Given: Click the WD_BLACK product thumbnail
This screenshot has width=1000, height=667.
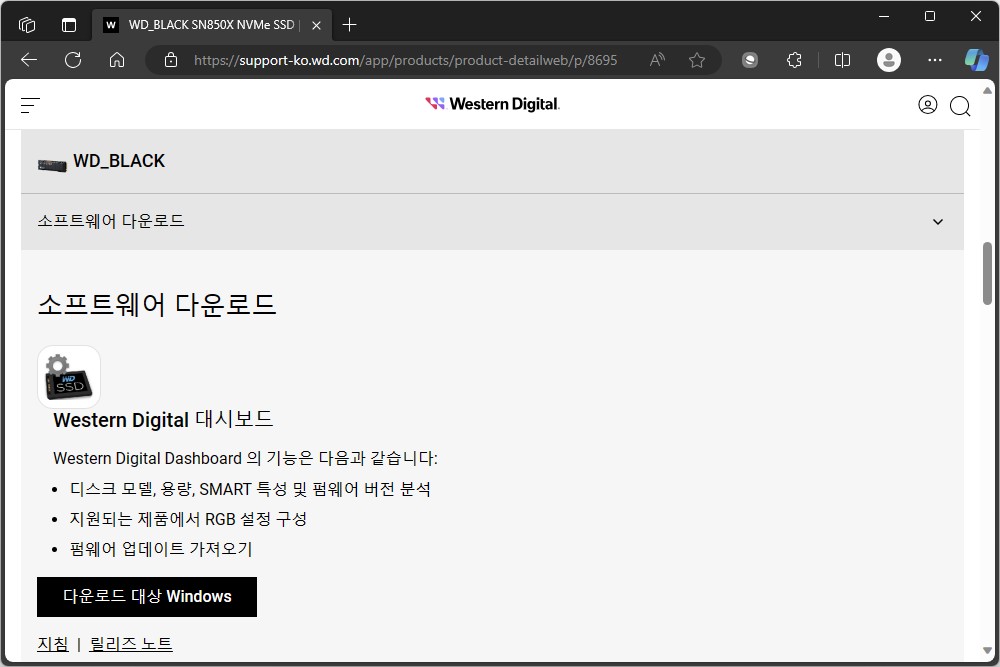Looking at the screenshot, I should [52, 165].
